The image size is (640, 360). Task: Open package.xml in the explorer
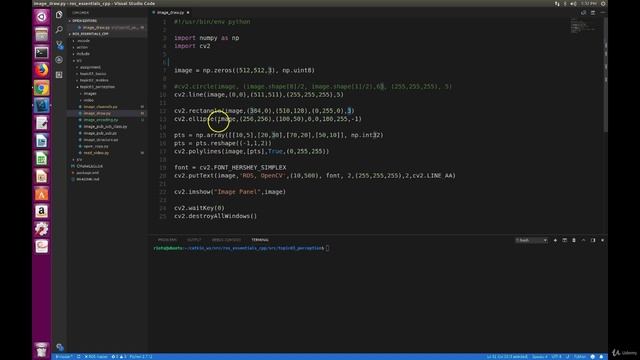[87, 173]
